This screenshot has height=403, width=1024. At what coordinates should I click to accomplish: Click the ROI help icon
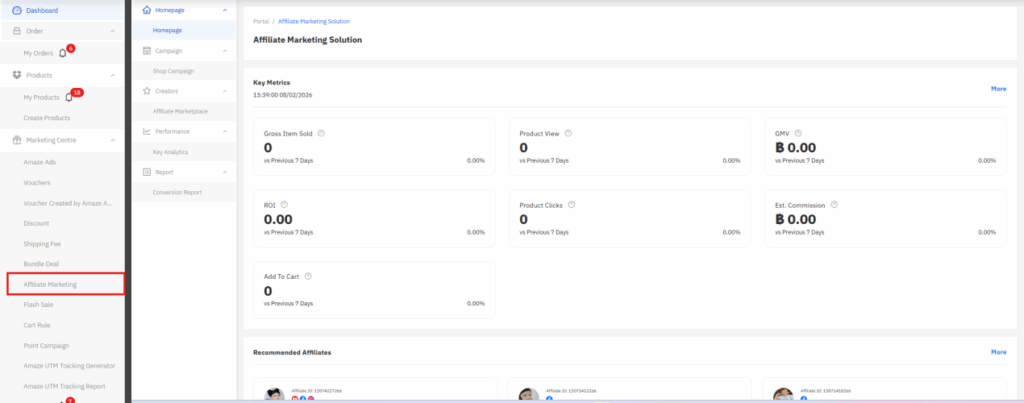click(285, 205)
